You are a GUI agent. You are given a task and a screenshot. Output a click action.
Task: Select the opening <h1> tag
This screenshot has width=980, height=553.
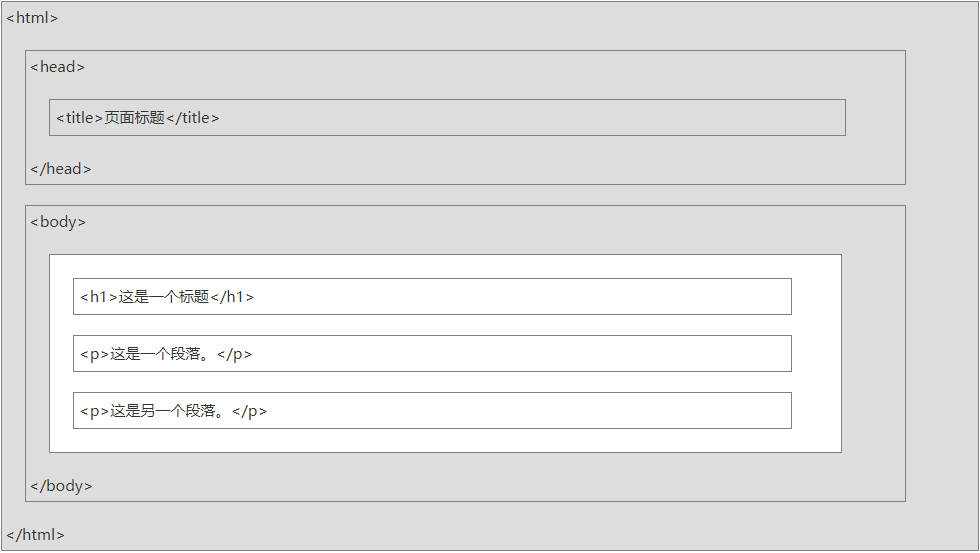(x=99, y=297)
